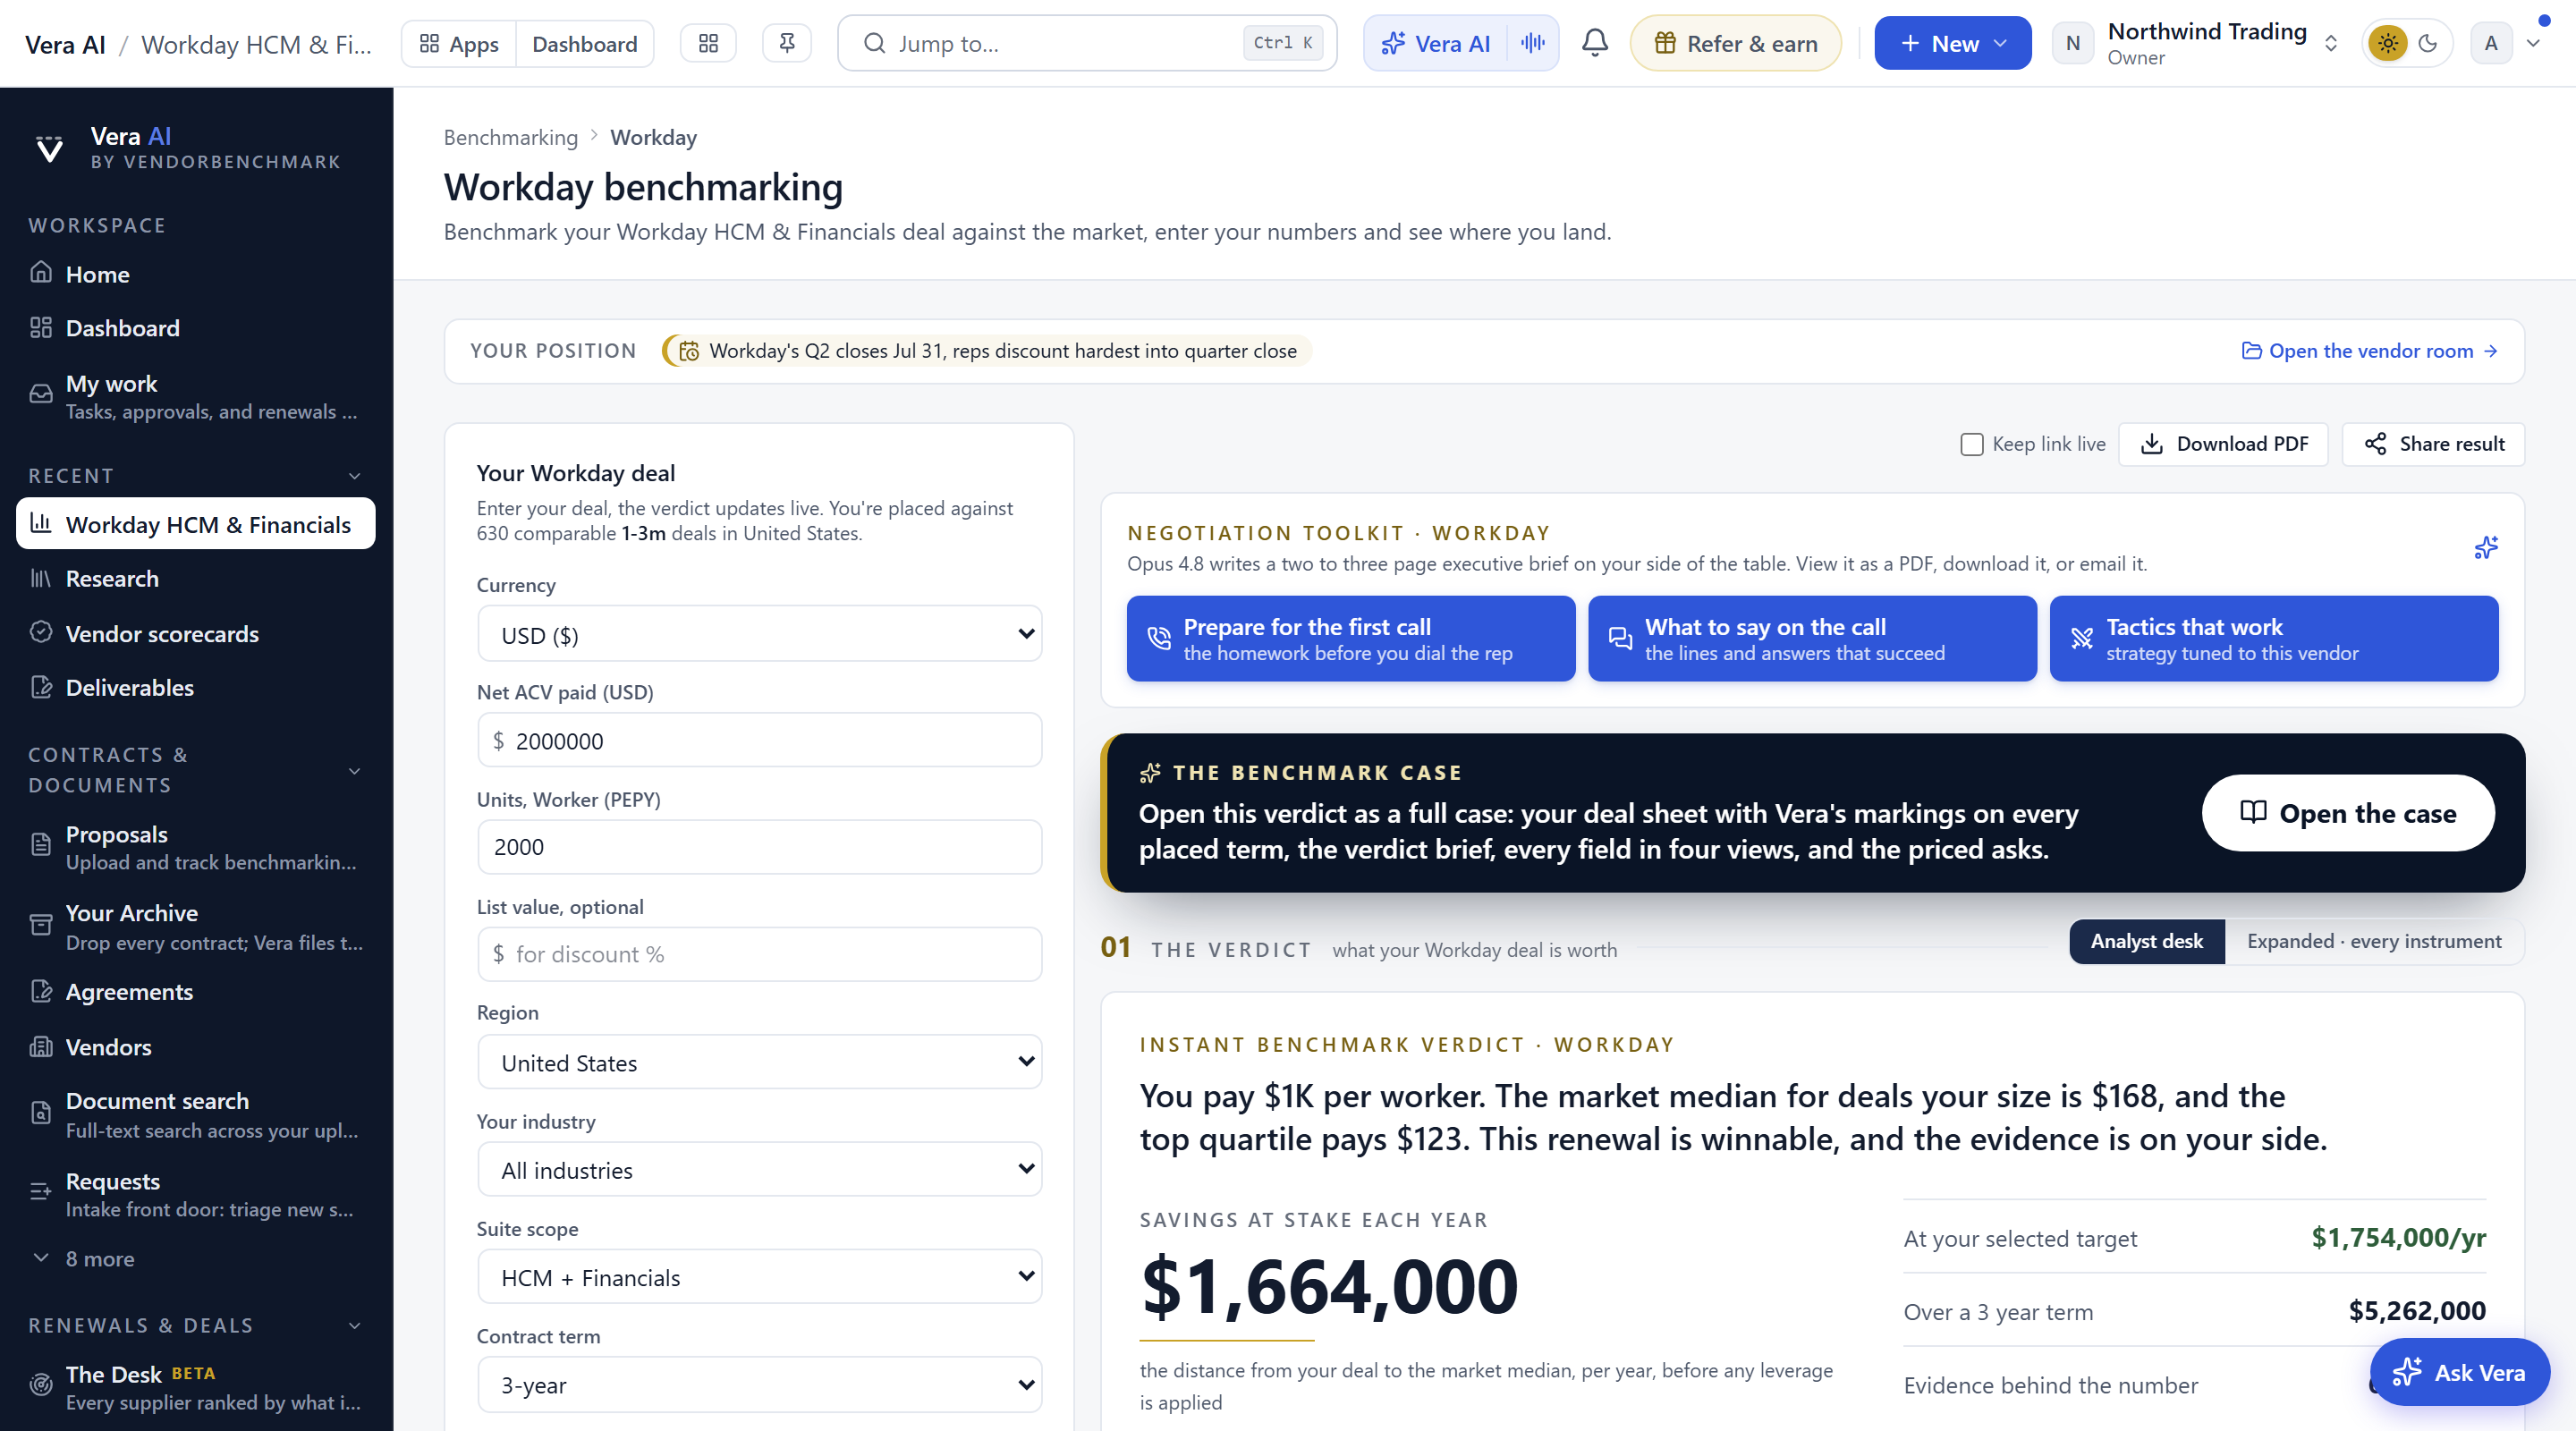Image resolution: width=2576 pixels, height=1431 pixels.
Task: Click the Net ACV paid input field
Action: (x=760, y=740)
